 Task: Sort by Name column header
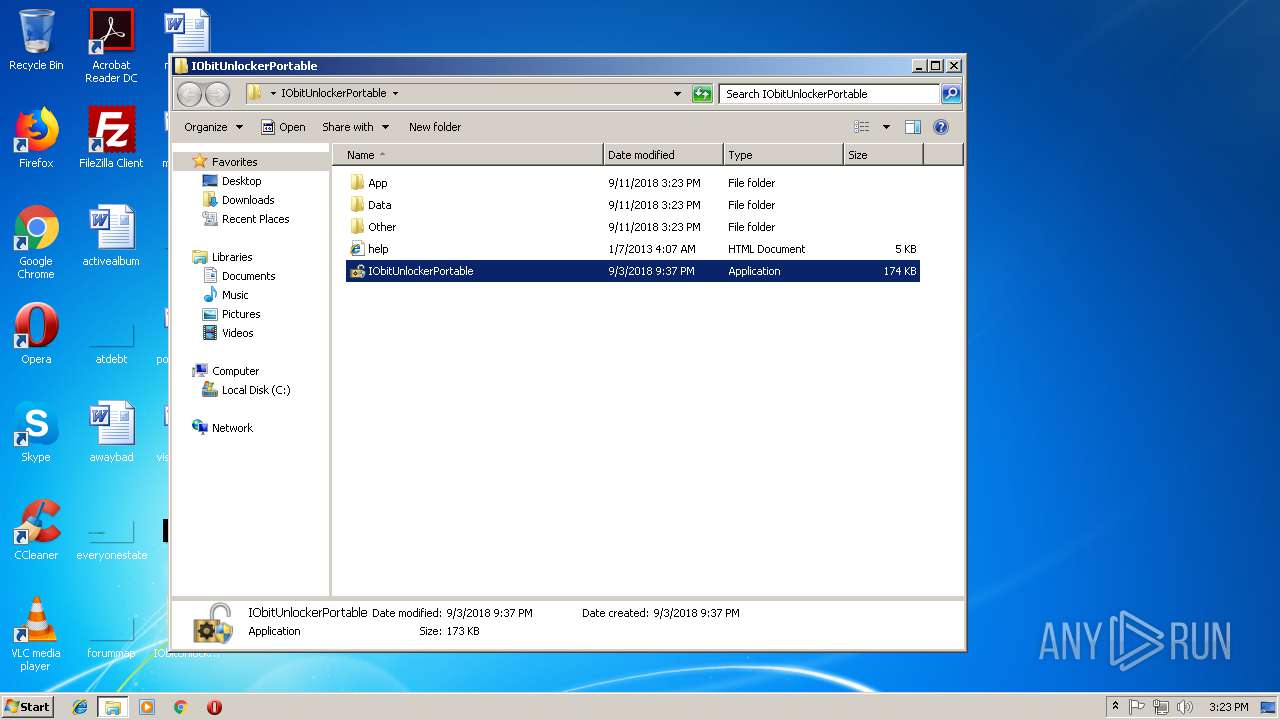tap(468, 155)
